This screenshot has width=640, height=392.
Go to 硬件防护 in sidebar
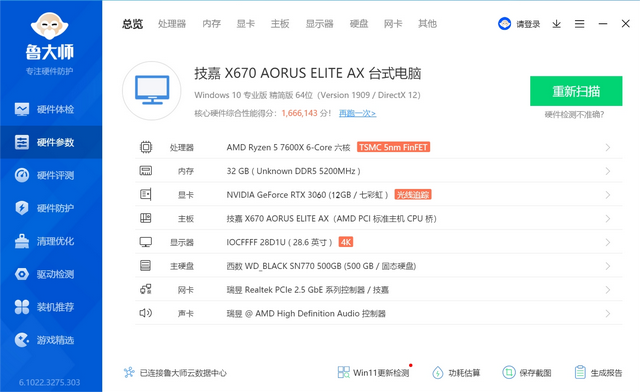(x=51, y=208)
